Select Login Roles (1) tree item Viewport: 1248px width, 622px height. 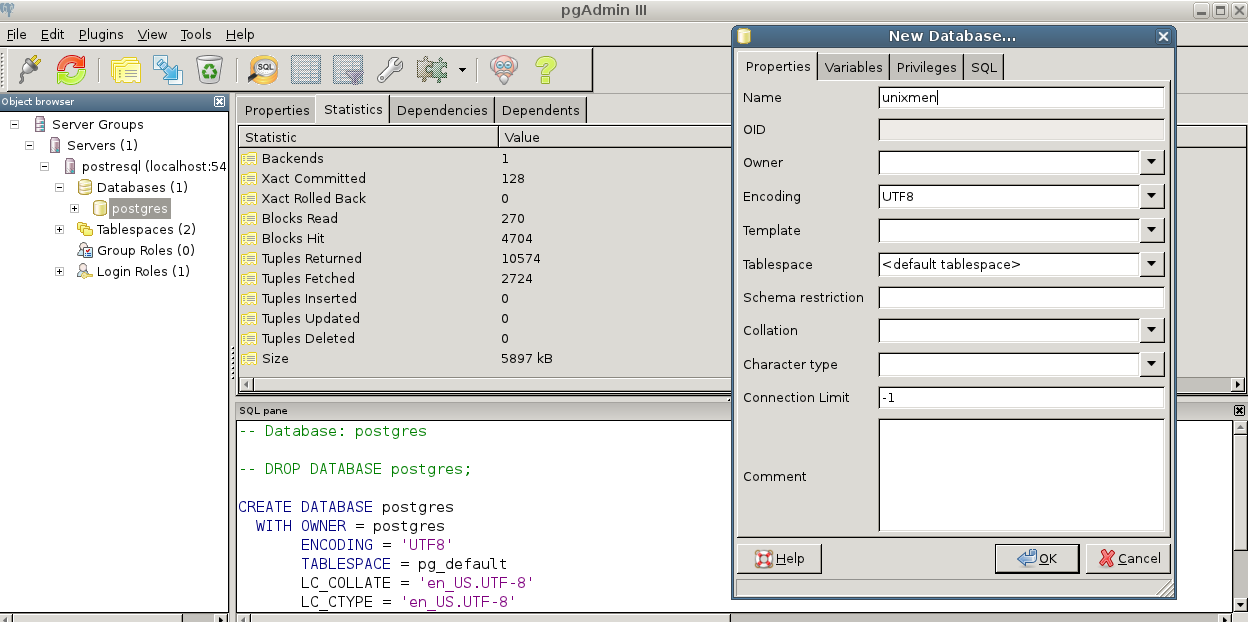(x=143, y=271)
